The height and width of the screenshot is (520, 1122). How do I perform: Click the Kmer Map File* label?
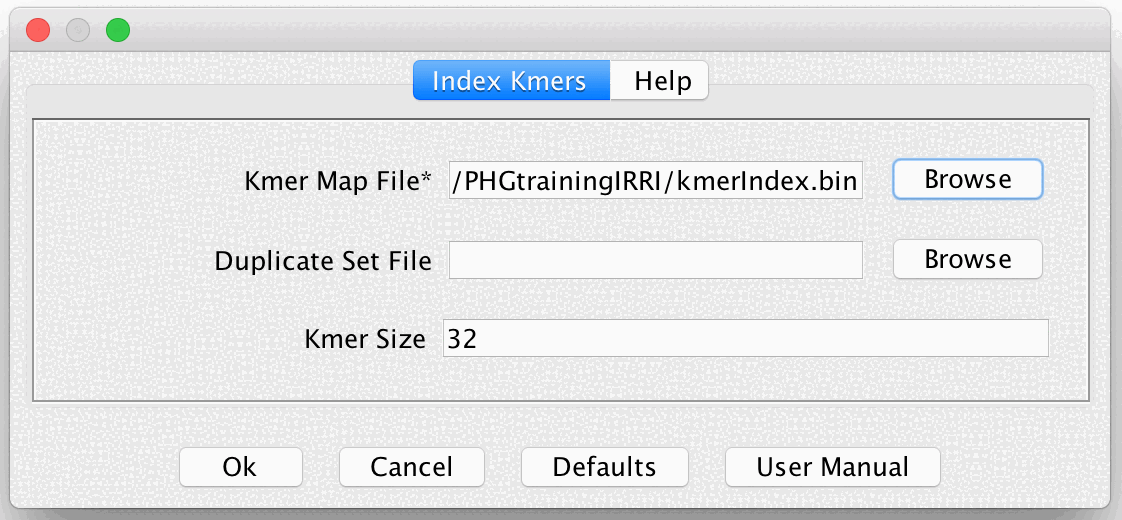point(338,181)
